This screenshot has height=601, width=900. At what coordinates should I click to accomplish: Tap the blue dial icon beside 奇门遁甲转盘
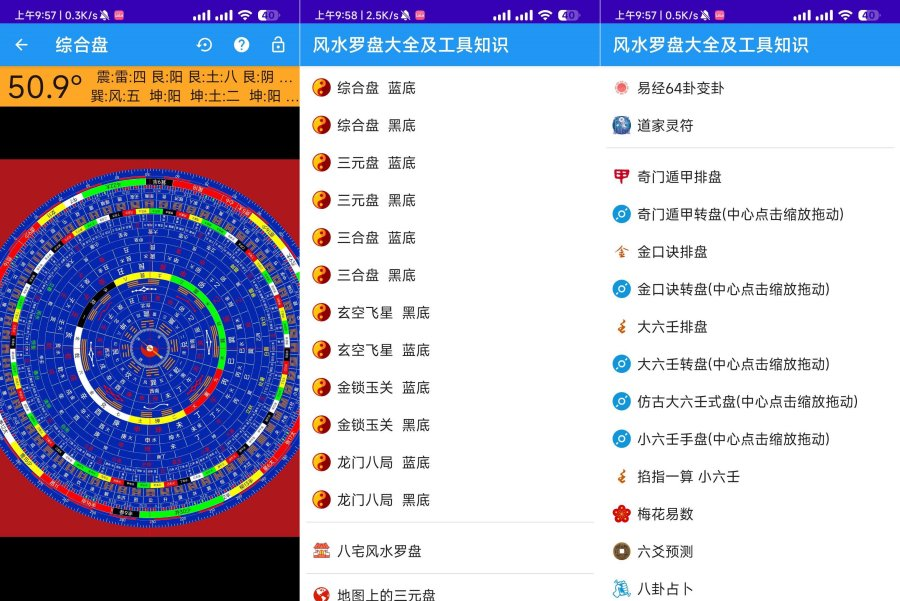621,214
